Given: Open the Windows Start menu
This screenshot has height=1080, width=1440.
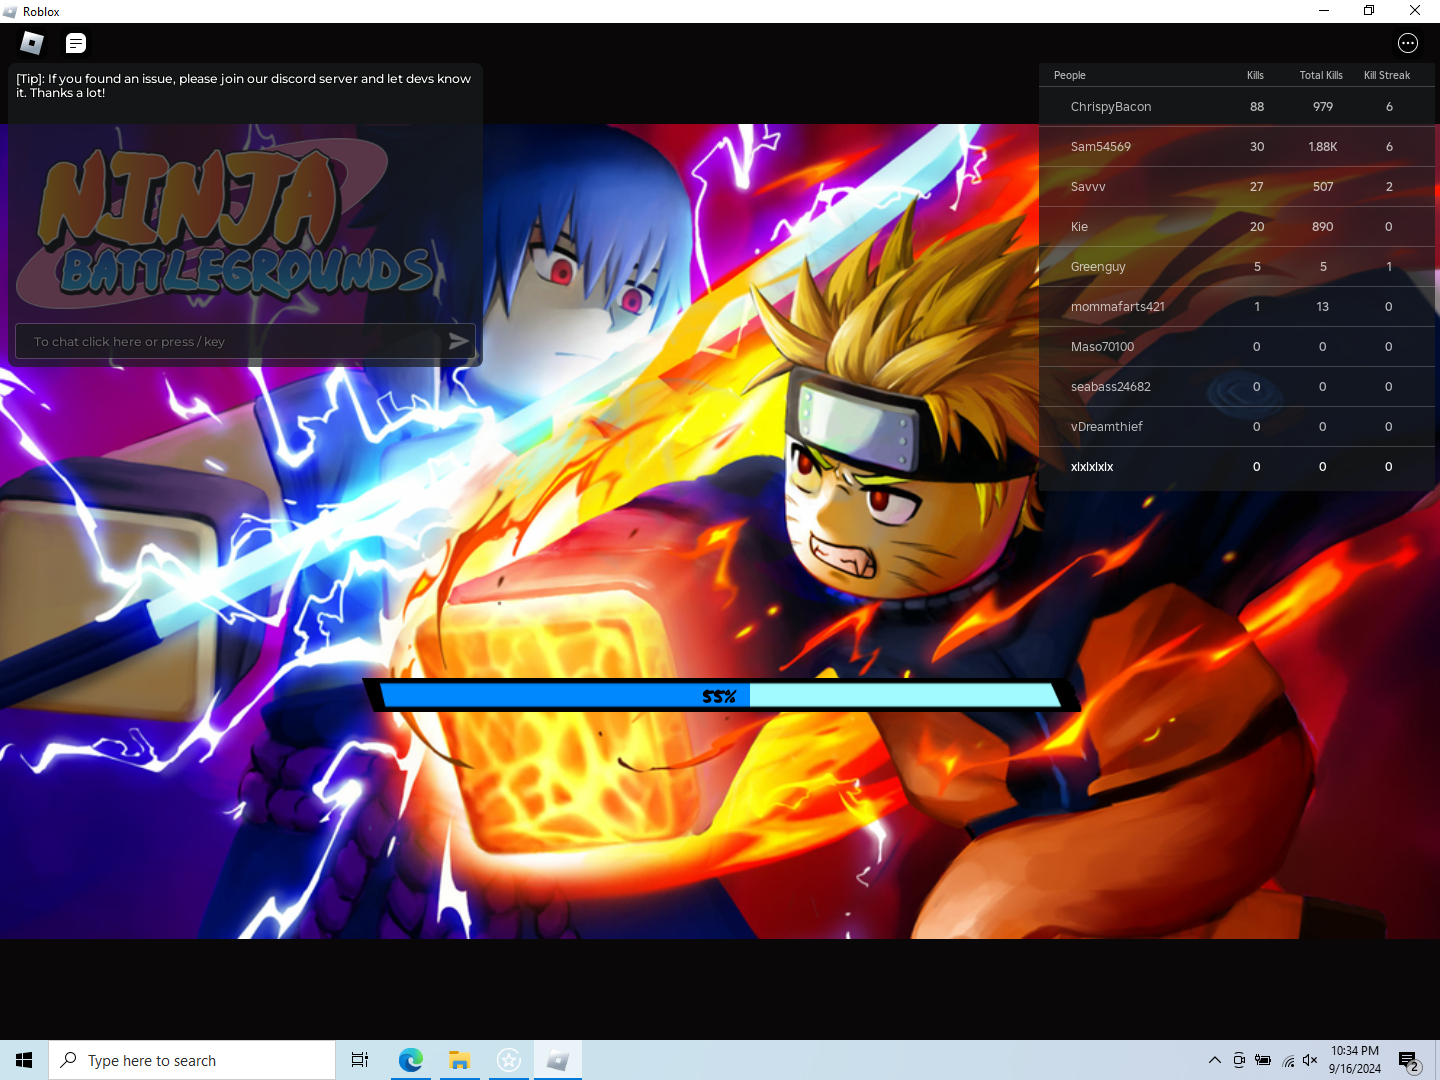Looking at the screenshot, I should (24, 1060).
